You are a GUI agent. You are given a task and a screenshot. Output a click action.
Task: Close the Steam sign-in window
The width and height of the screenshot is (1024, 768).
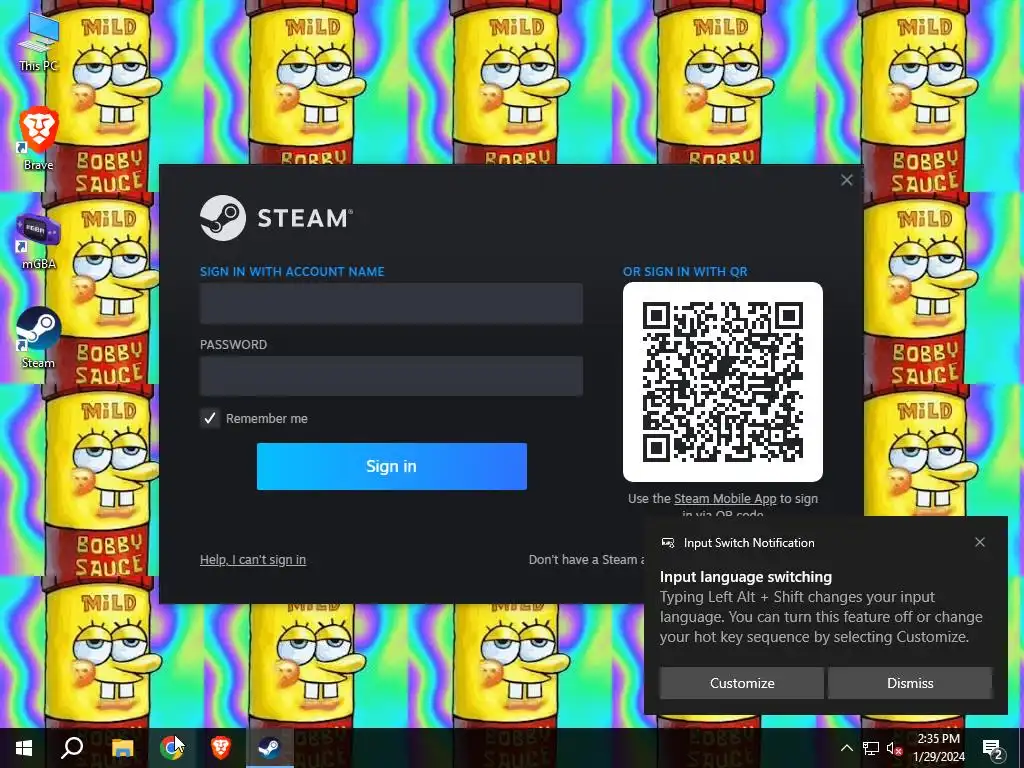pos(846,180)
